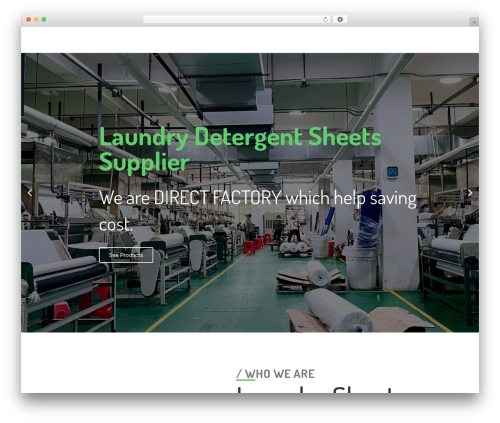Viewport: 500px width, 423px height.
Task: Select the Laundry Detergent Sheets Supplier headline
Action: click(240, 149)
